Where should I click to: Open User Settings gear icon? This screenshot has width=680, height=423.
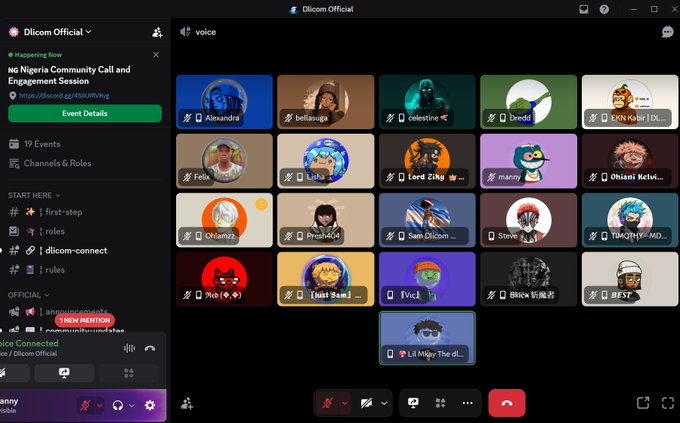pos(150,405)
